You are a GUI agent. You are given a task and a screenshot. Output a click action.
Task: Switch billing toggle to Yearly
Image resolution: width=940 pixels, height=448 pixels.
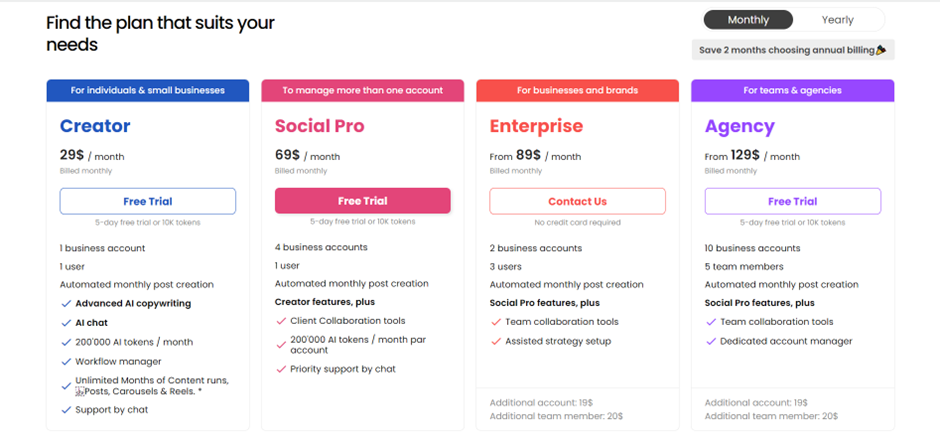click(x=837, y=20)
